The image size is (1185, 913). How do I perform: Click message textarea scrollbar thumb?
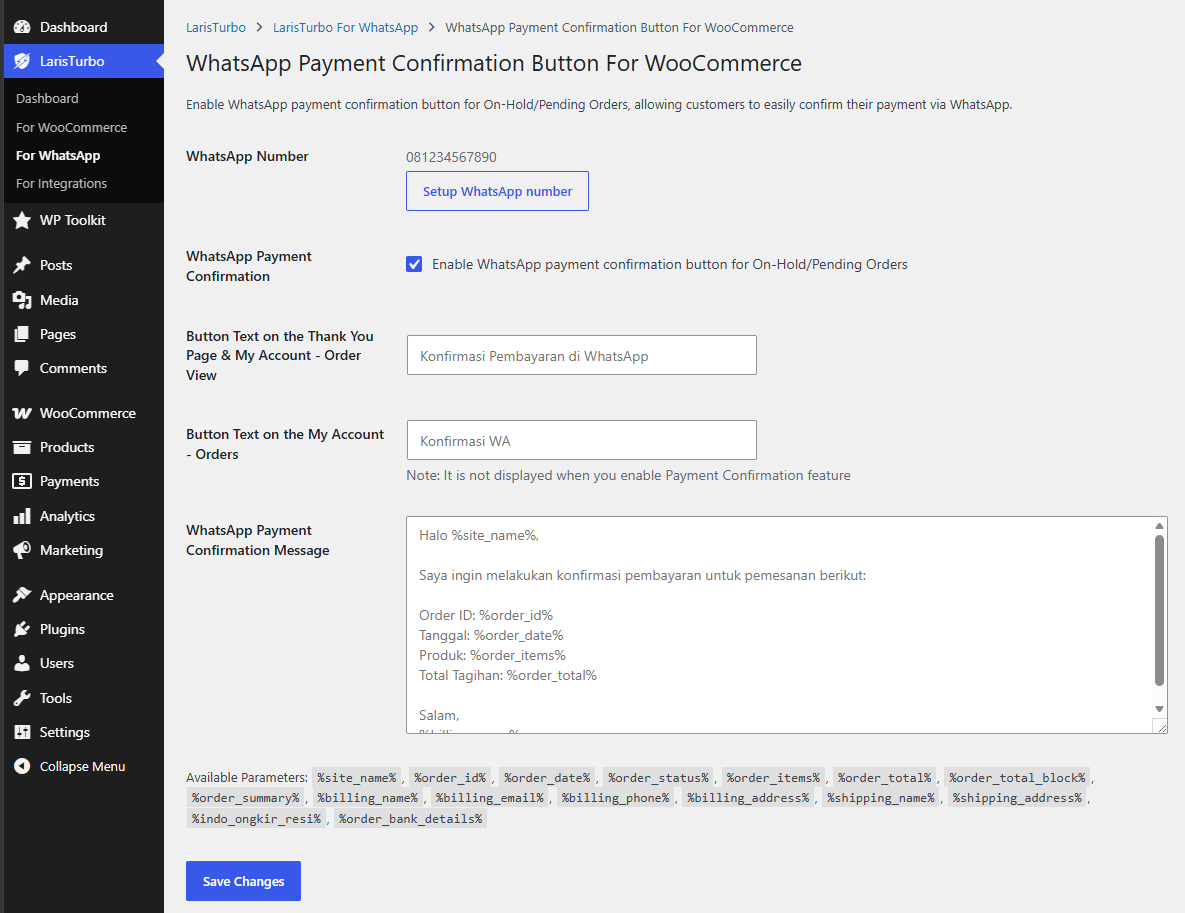pos(1159,611)
